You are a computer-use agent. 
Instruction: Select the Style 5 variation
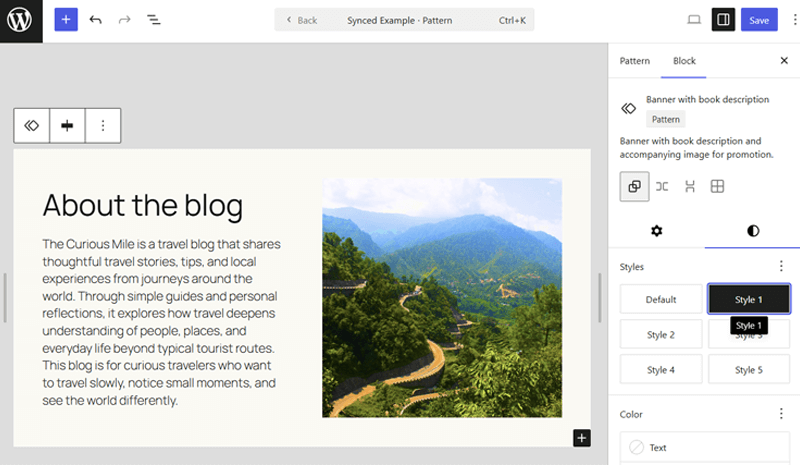tap(748, 370)
